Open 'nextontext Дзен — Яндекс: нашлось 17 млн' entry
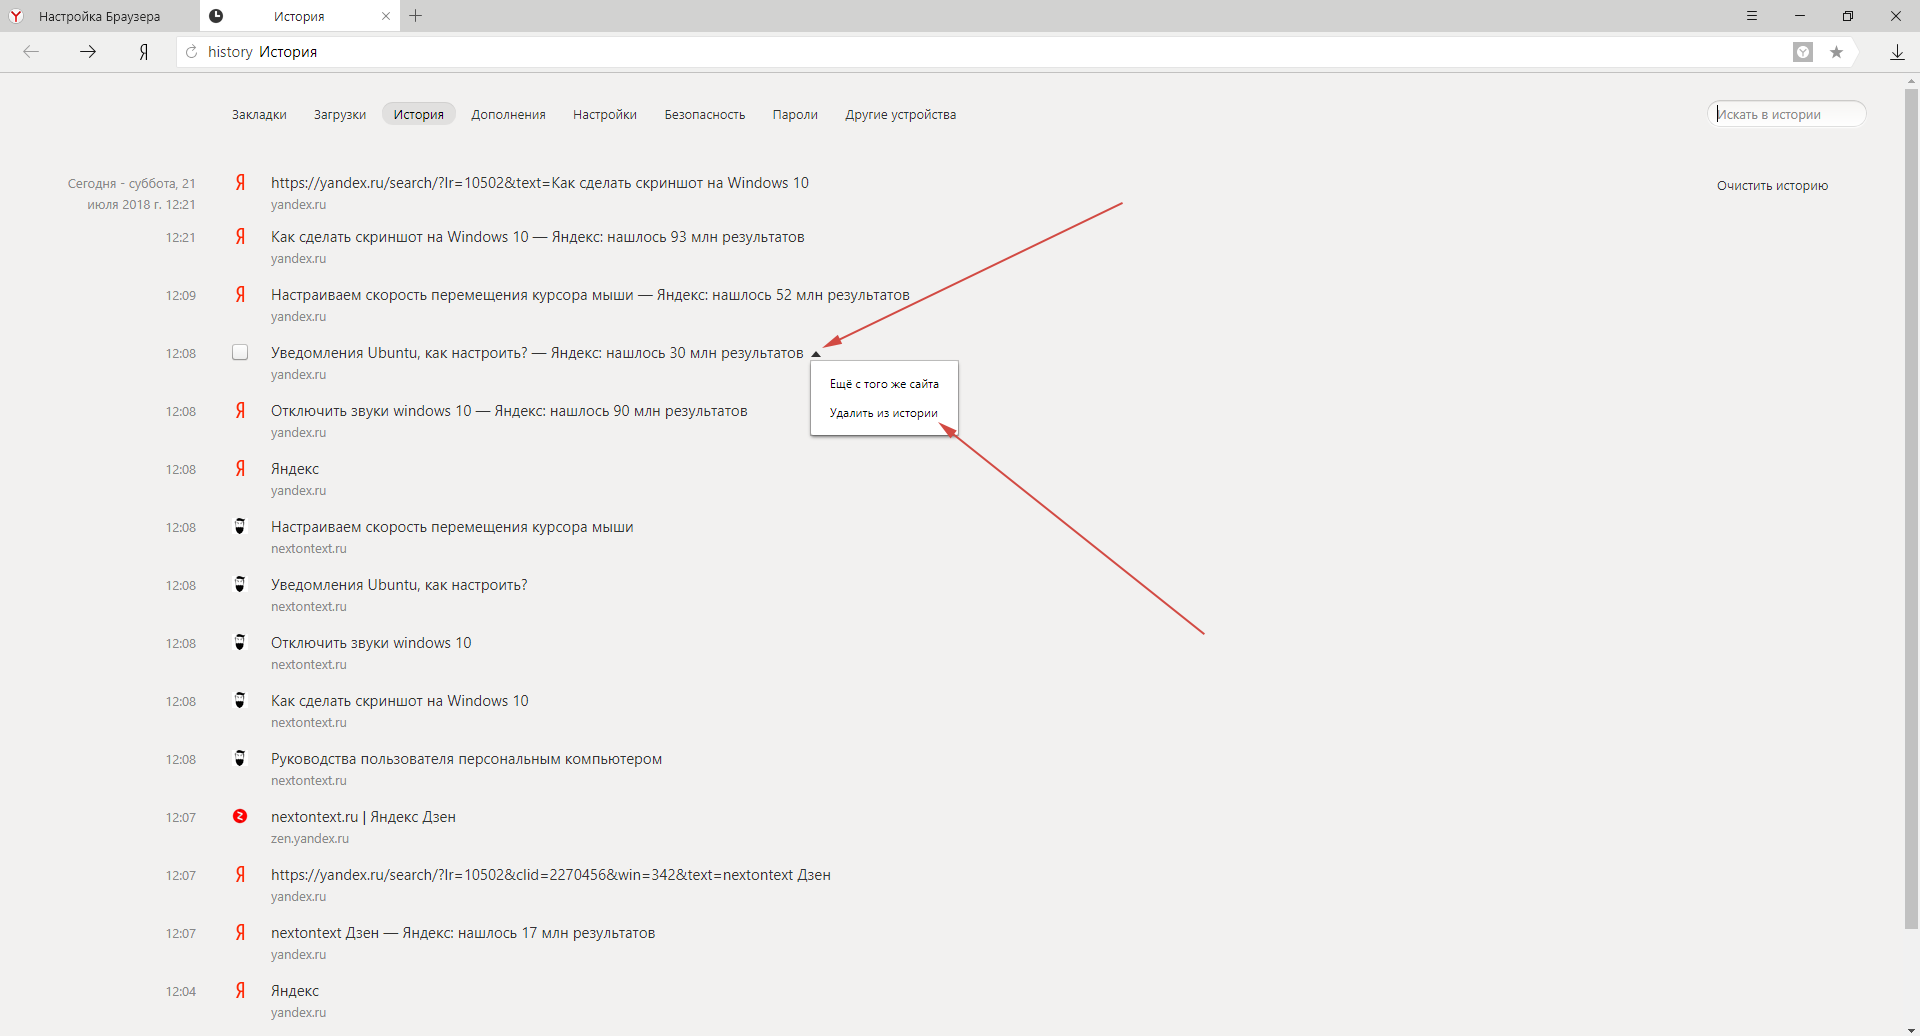 pos(463,933)
